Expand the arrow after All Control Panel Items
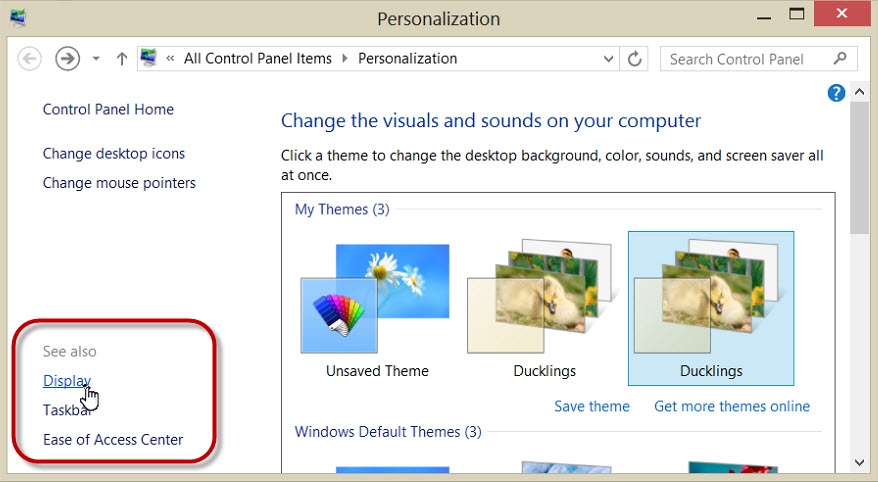Image resolution: width=878 pixels, height=482 pixels. pyautogui.click(x=346, y=59)
